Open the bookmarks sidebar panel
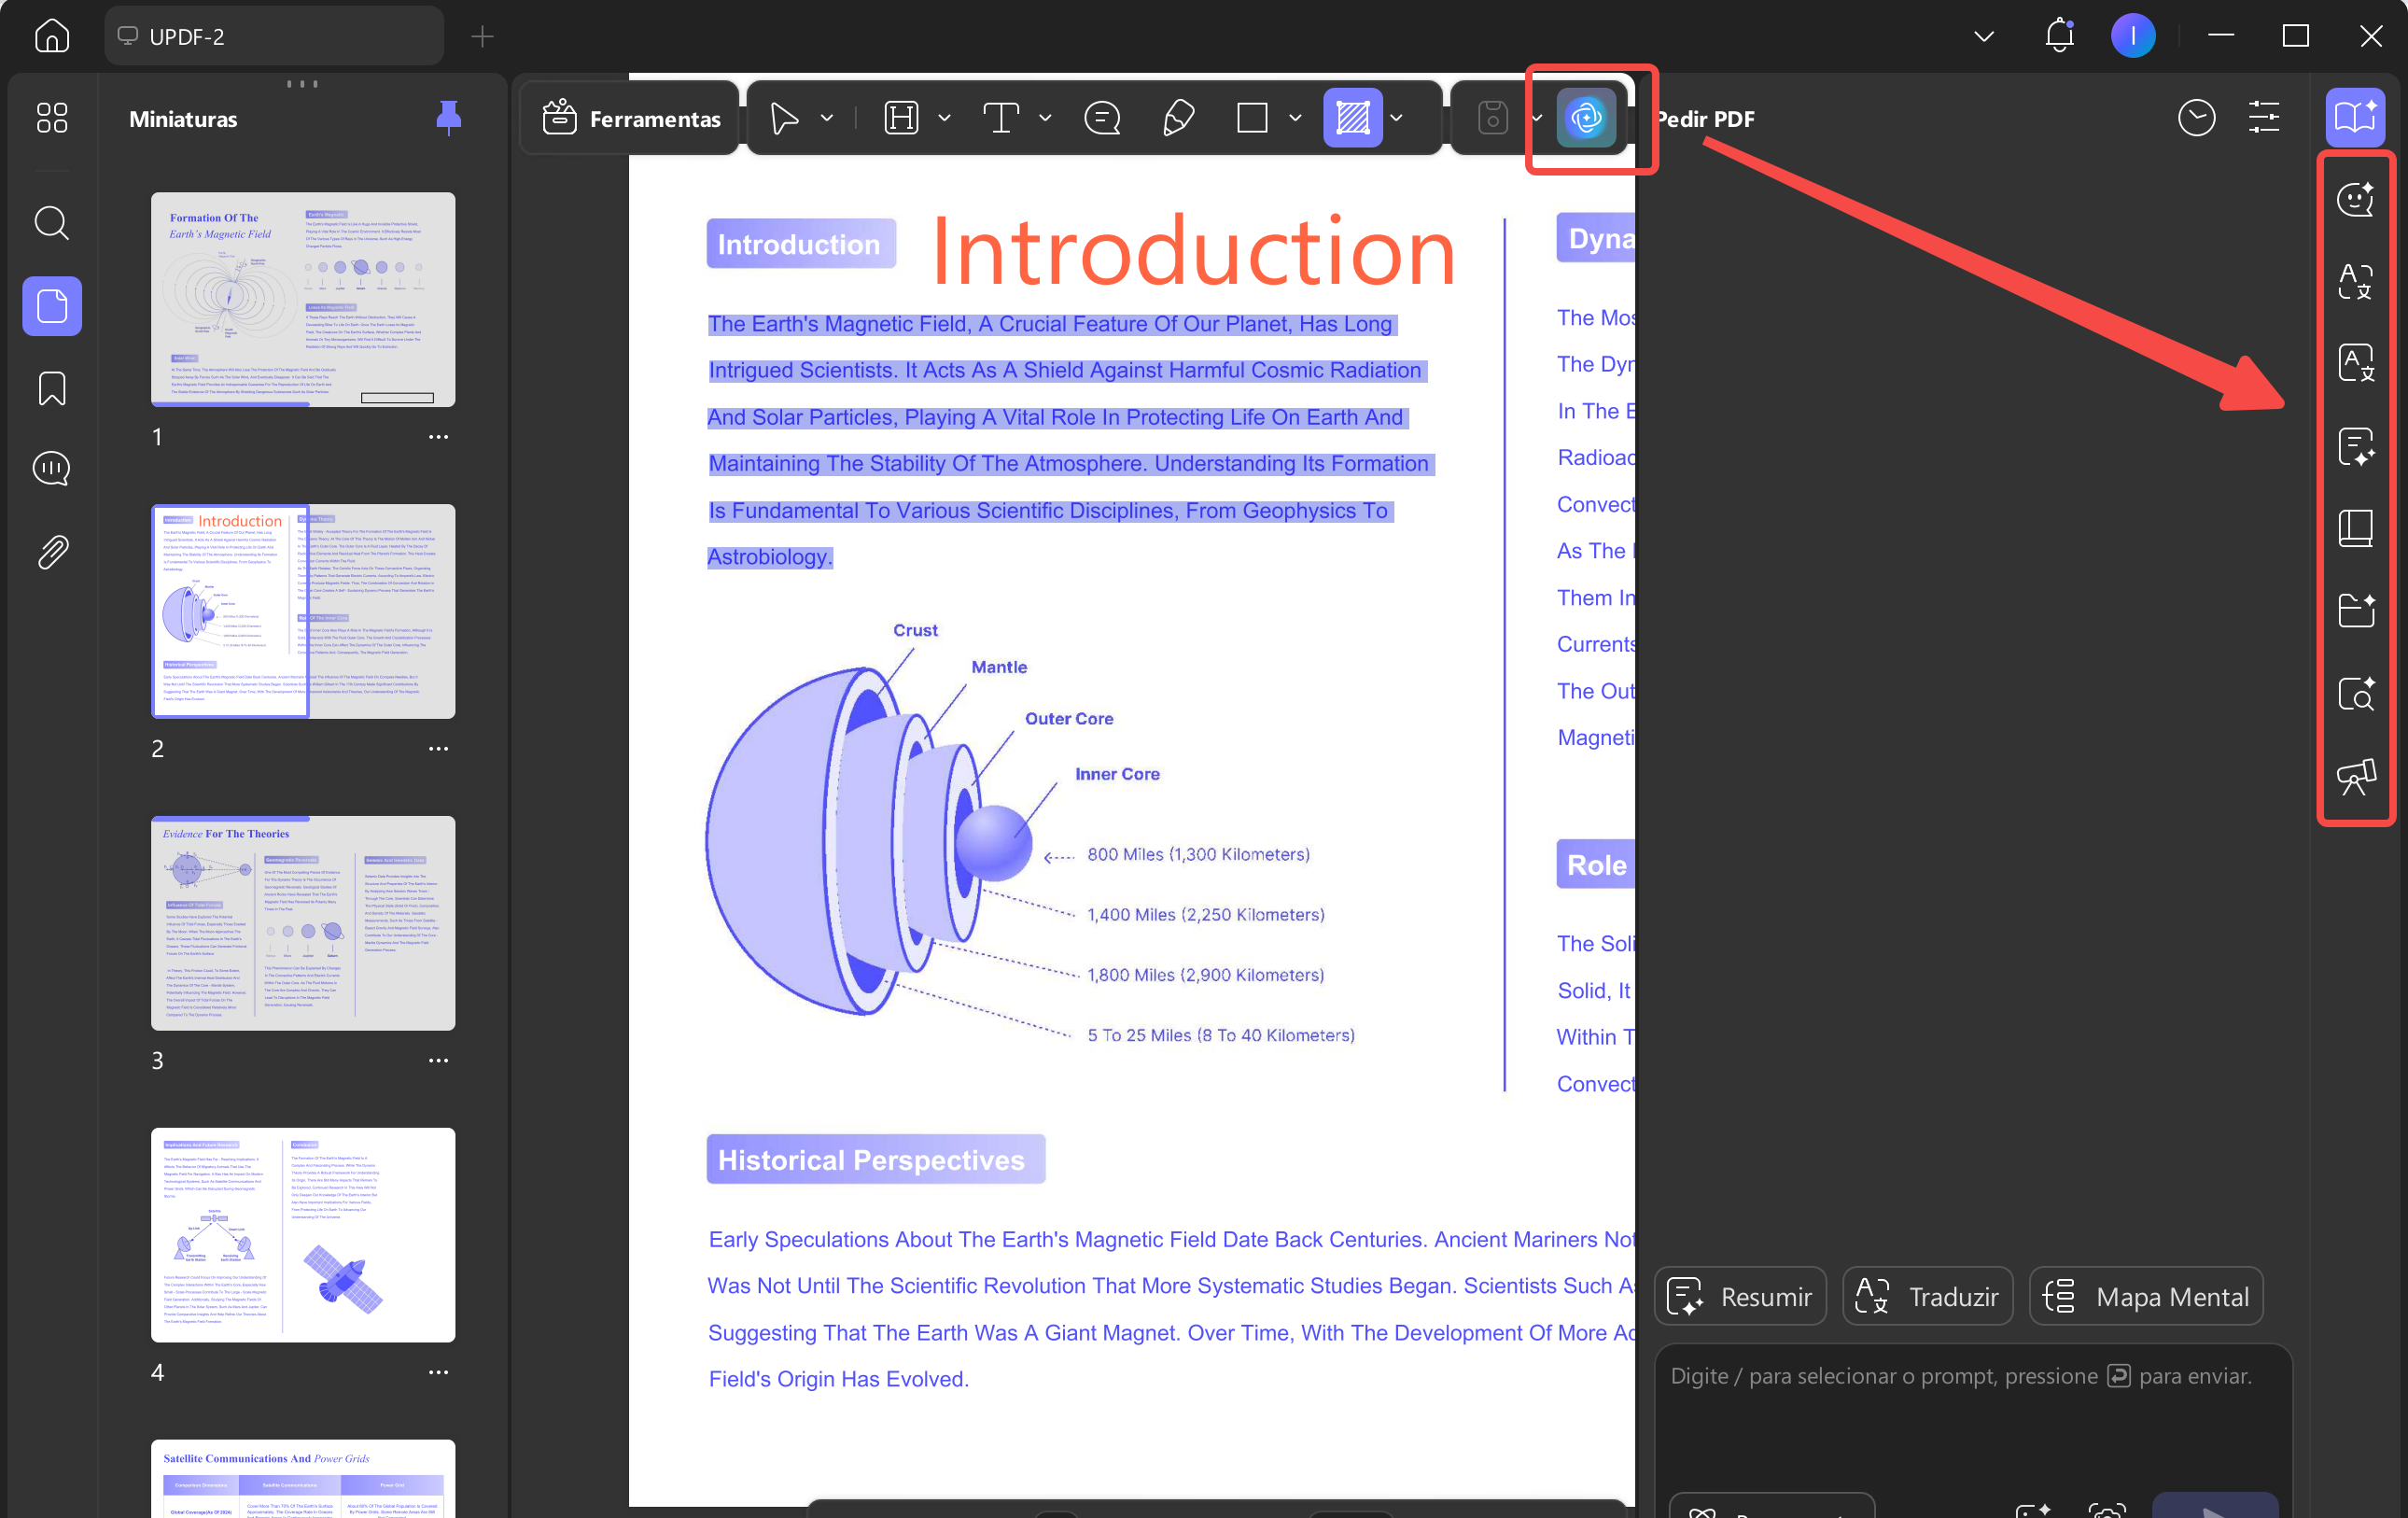 click(52, 388)
